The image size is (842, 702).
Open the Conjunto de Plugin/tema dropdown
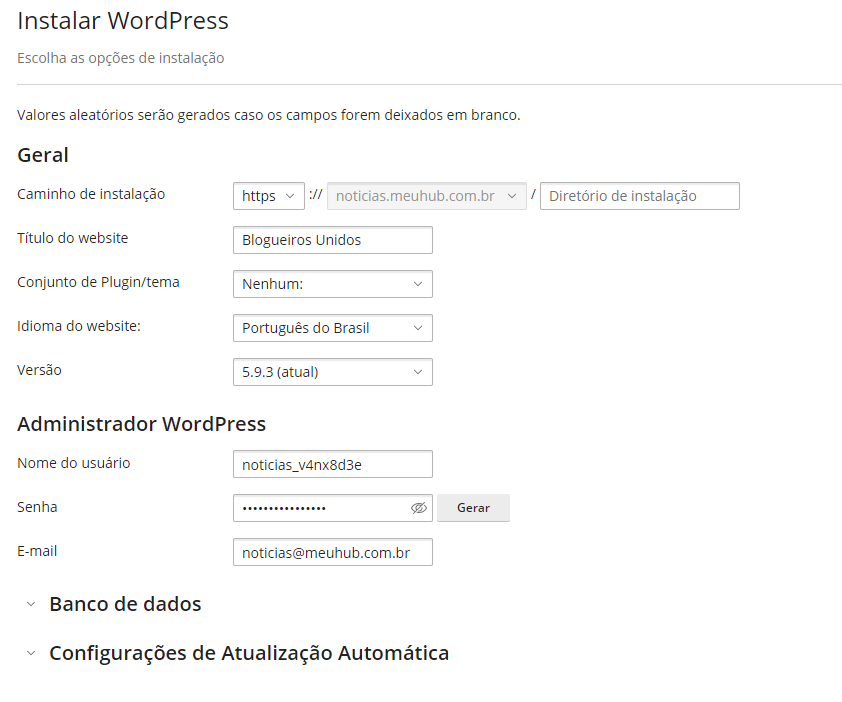332,284
